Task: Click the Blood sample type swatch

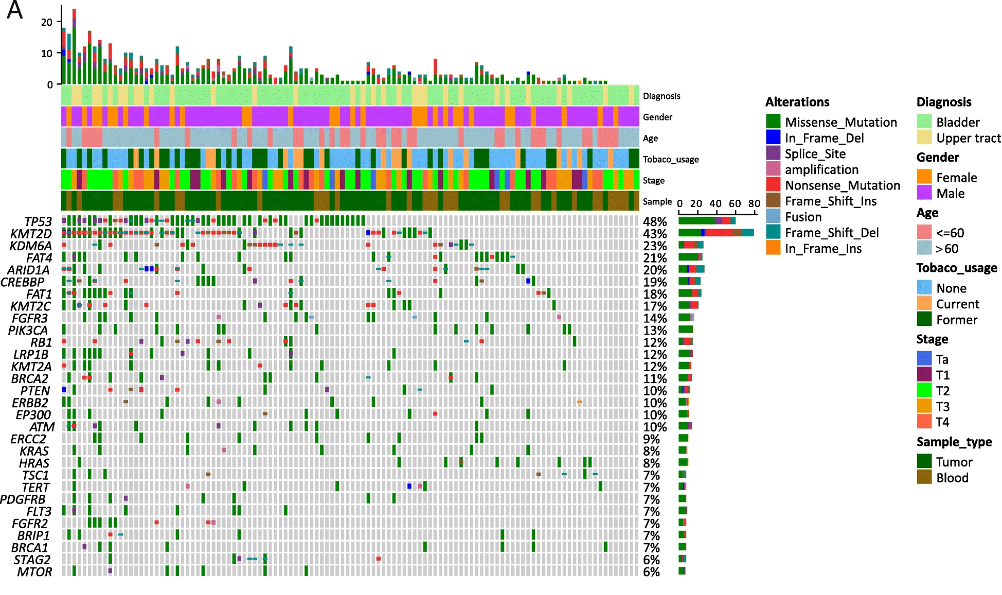Action: [924, 477]
